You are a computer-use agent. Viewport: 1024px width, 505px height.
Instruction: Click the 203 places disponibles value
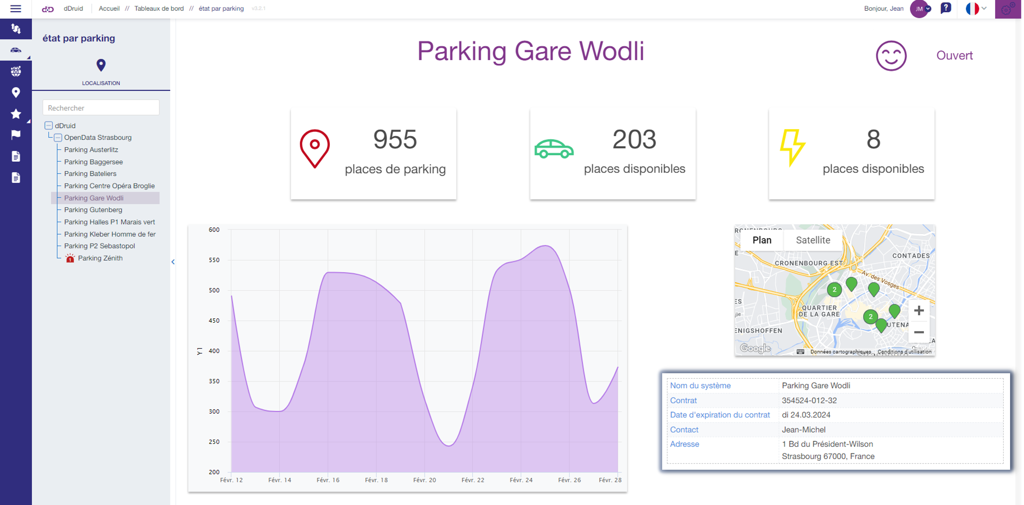click(x=634, y=139)
